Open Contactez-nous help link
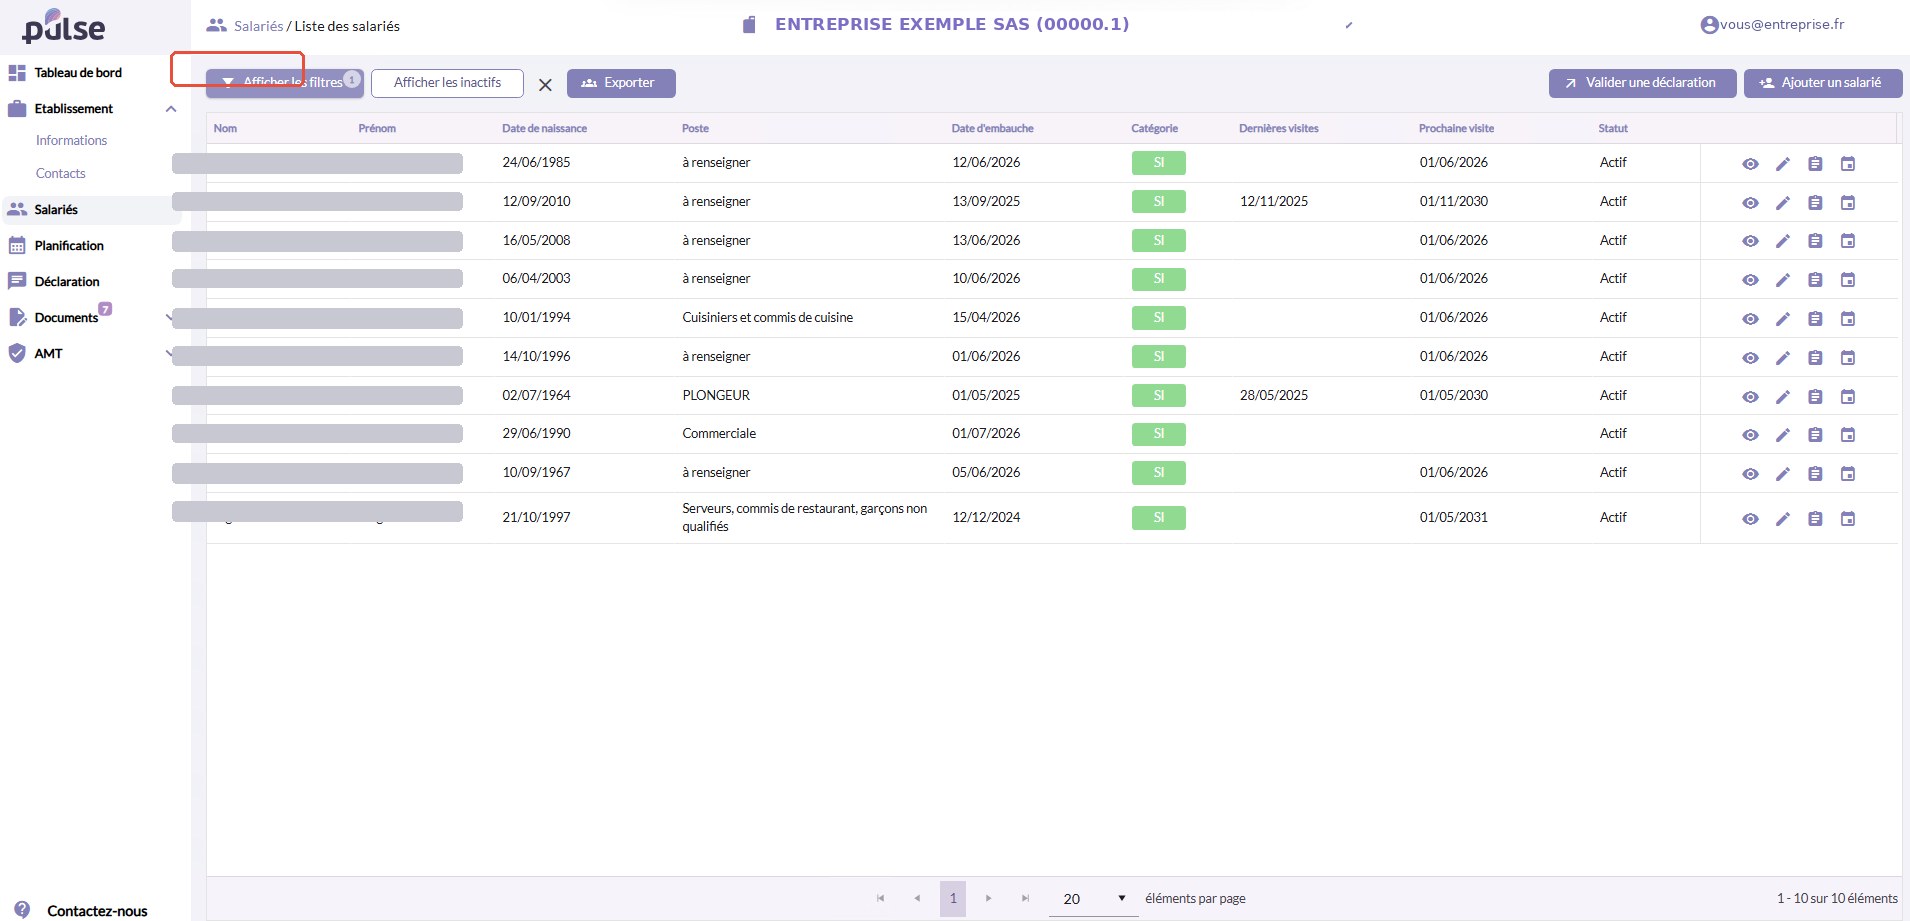Screen dimensions: 1910x921 tap(97, 911)
